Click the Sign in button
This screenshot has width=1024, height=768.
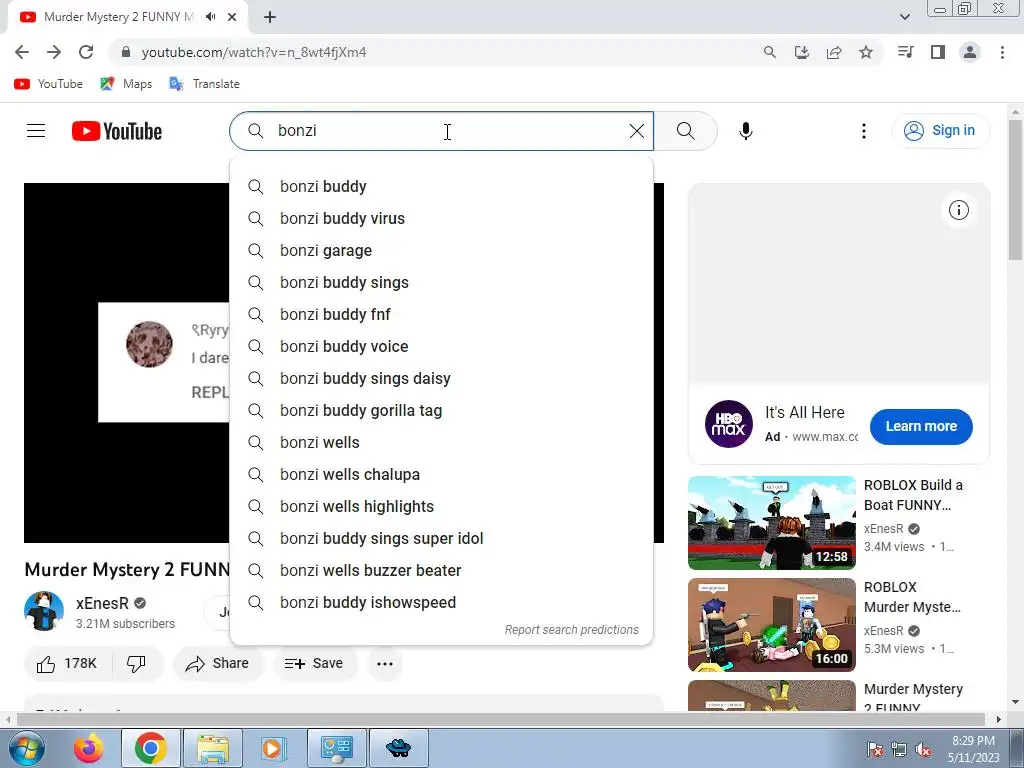click(x=941, y=131)
